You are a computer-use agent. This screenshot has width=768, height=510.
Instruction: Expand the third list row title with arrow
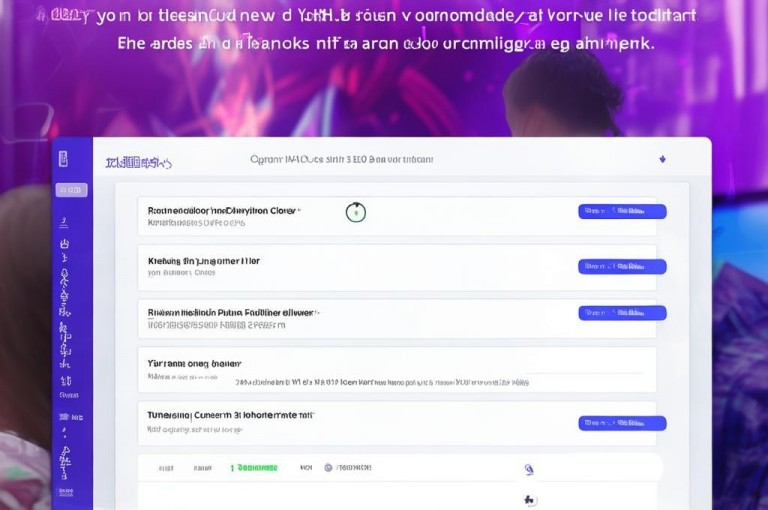pyautogui.click(x=233, y=313)
